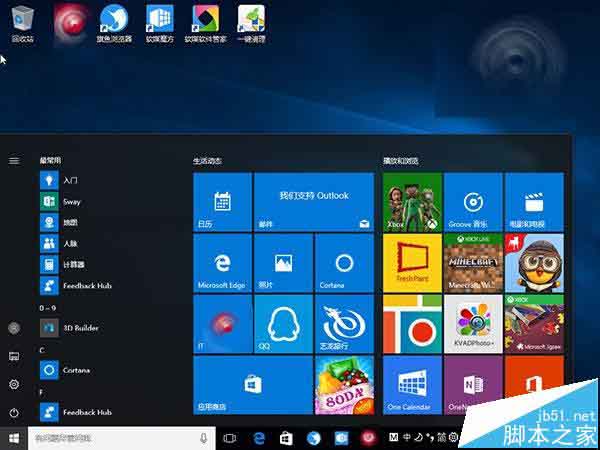Open Store from the taskbar

[x=286, y=438]
